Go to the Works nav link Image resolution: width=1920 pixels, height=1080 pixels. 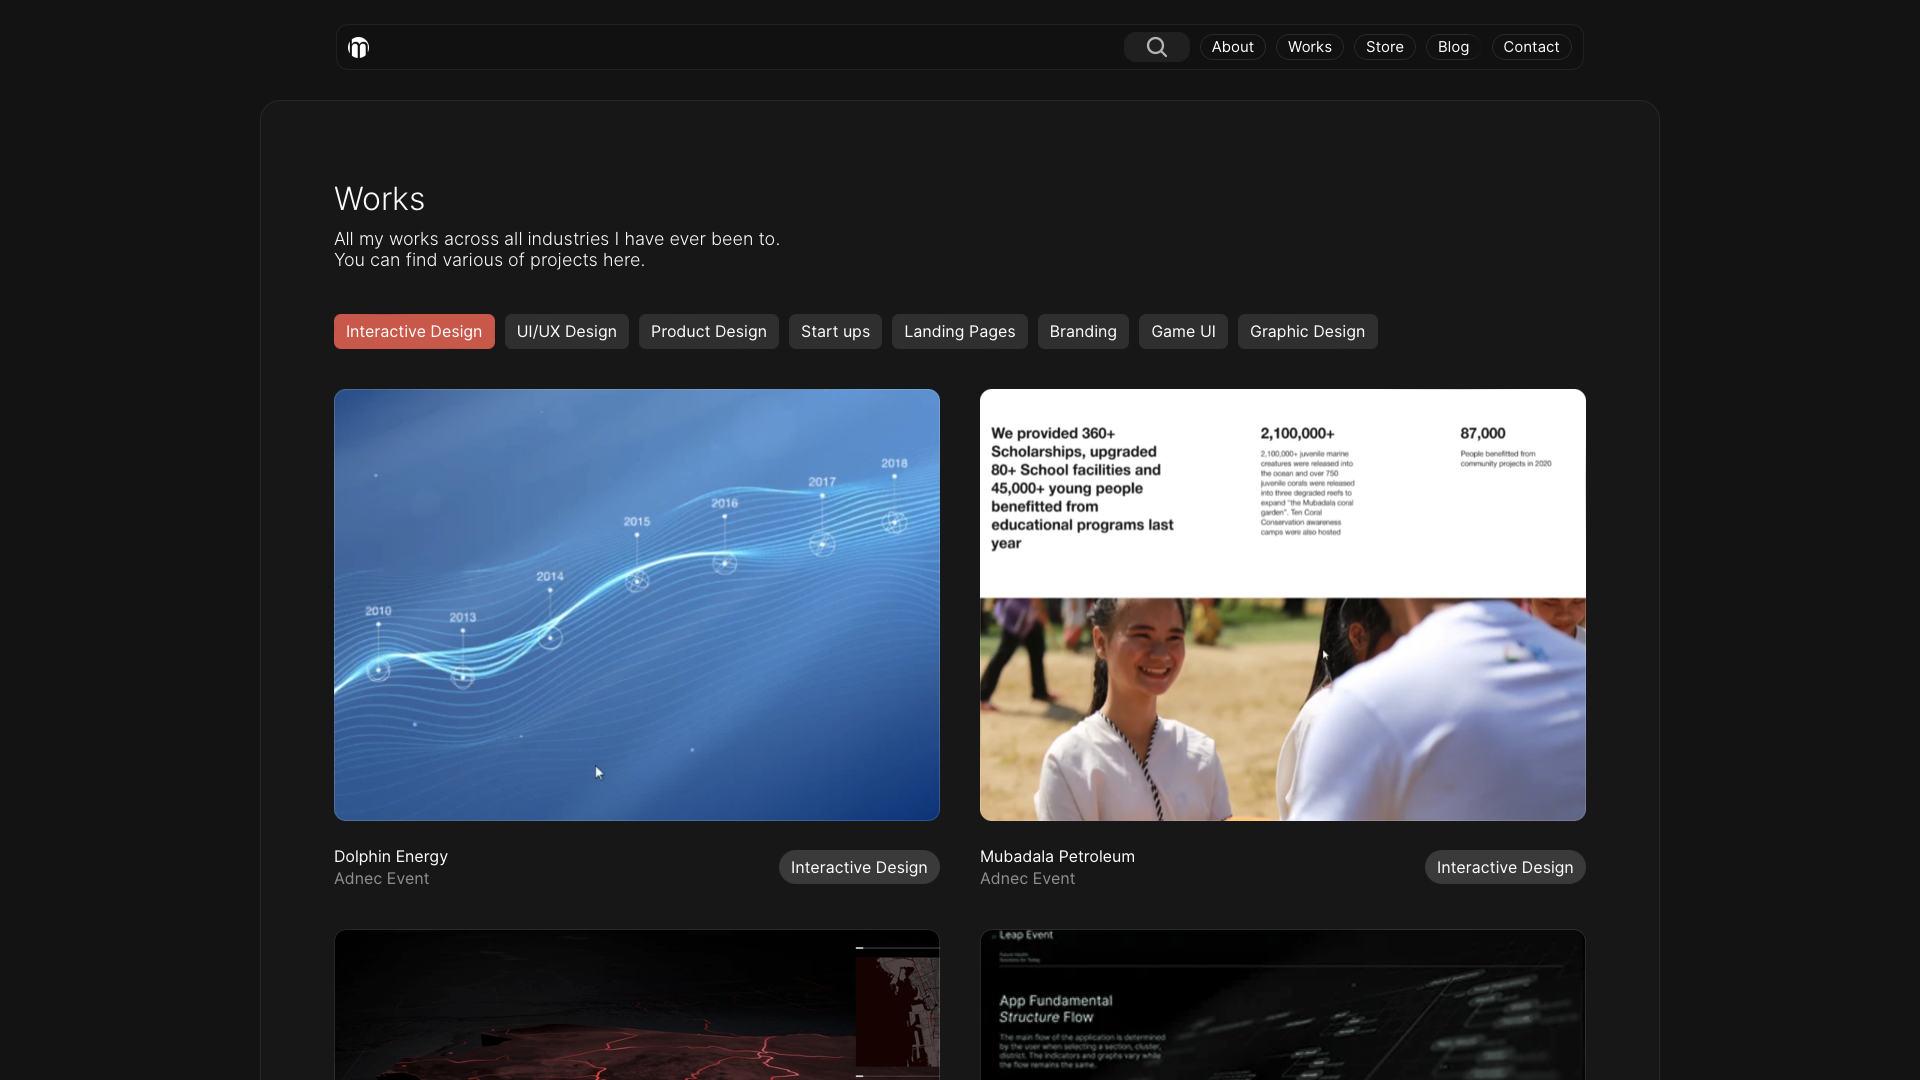[x=1309, y=47]
